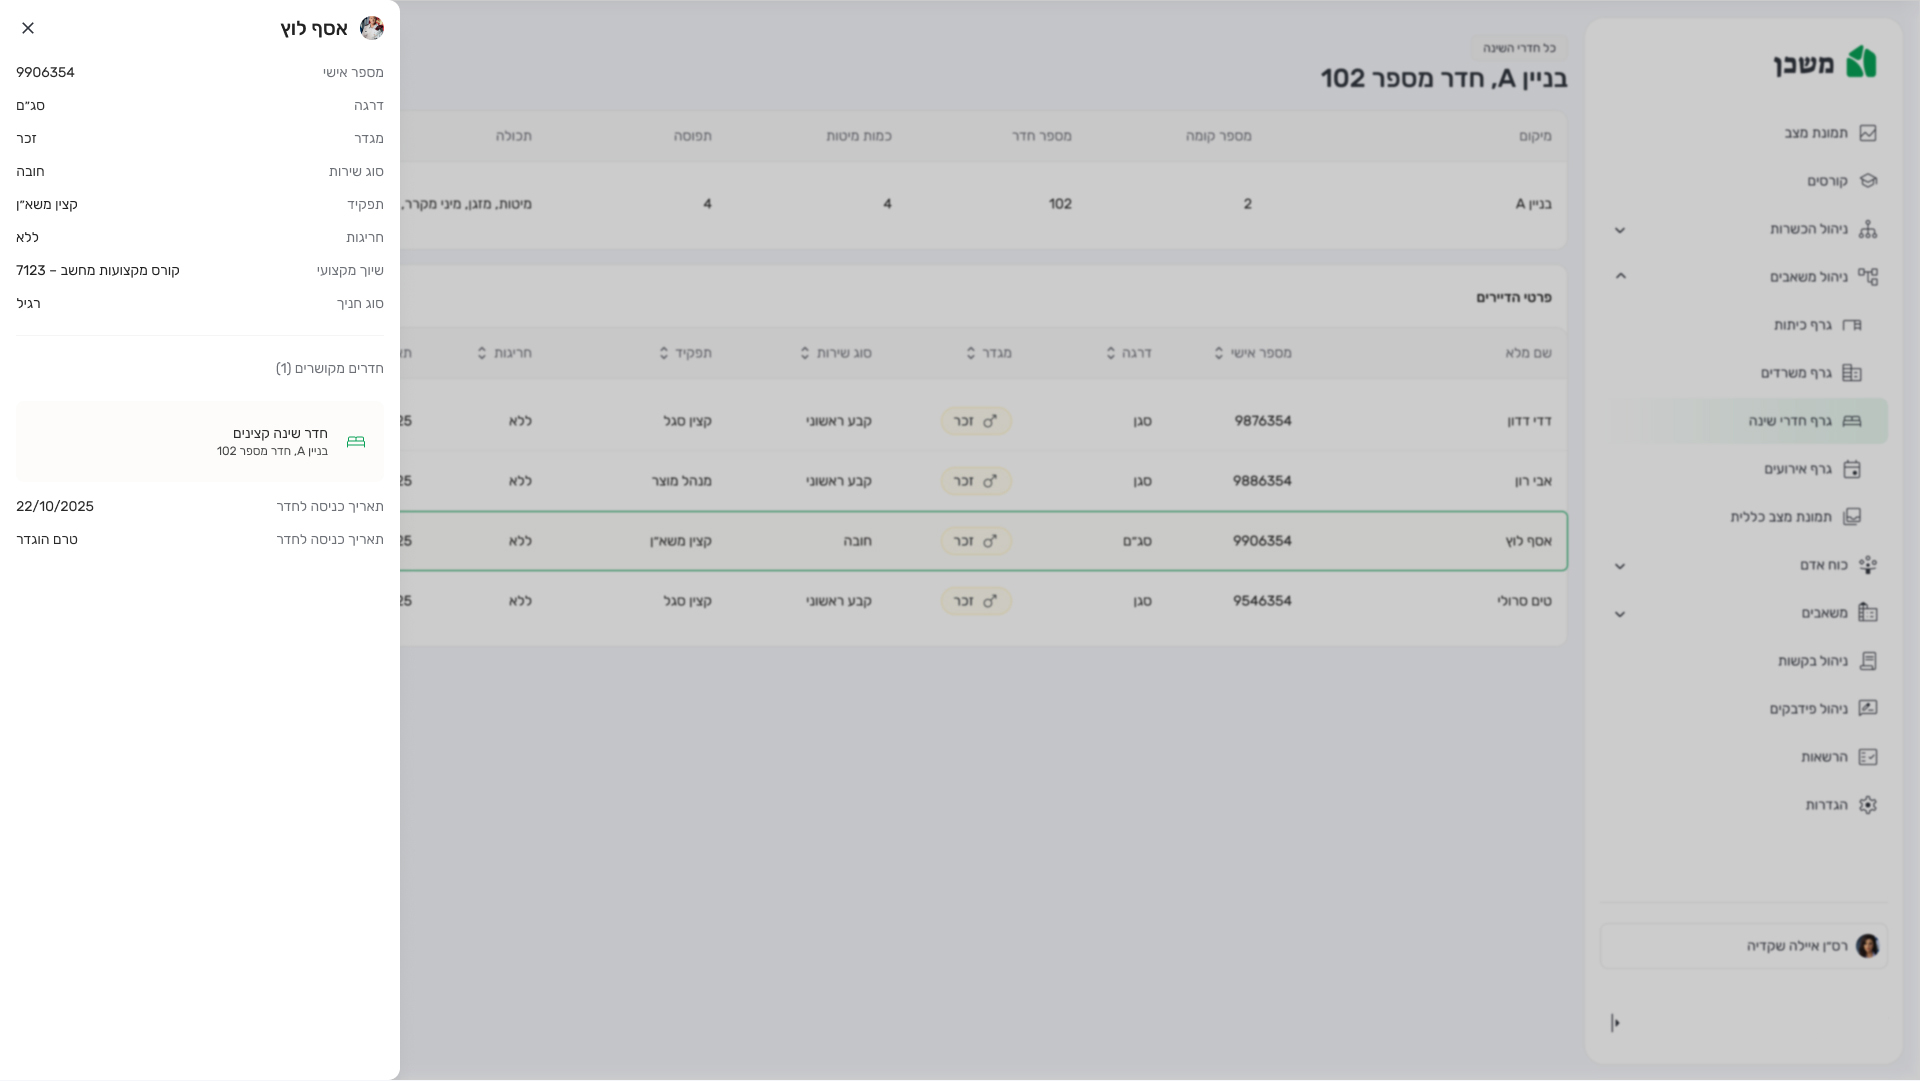Open the ניהול בקשות requests icon

point(1870,660)
